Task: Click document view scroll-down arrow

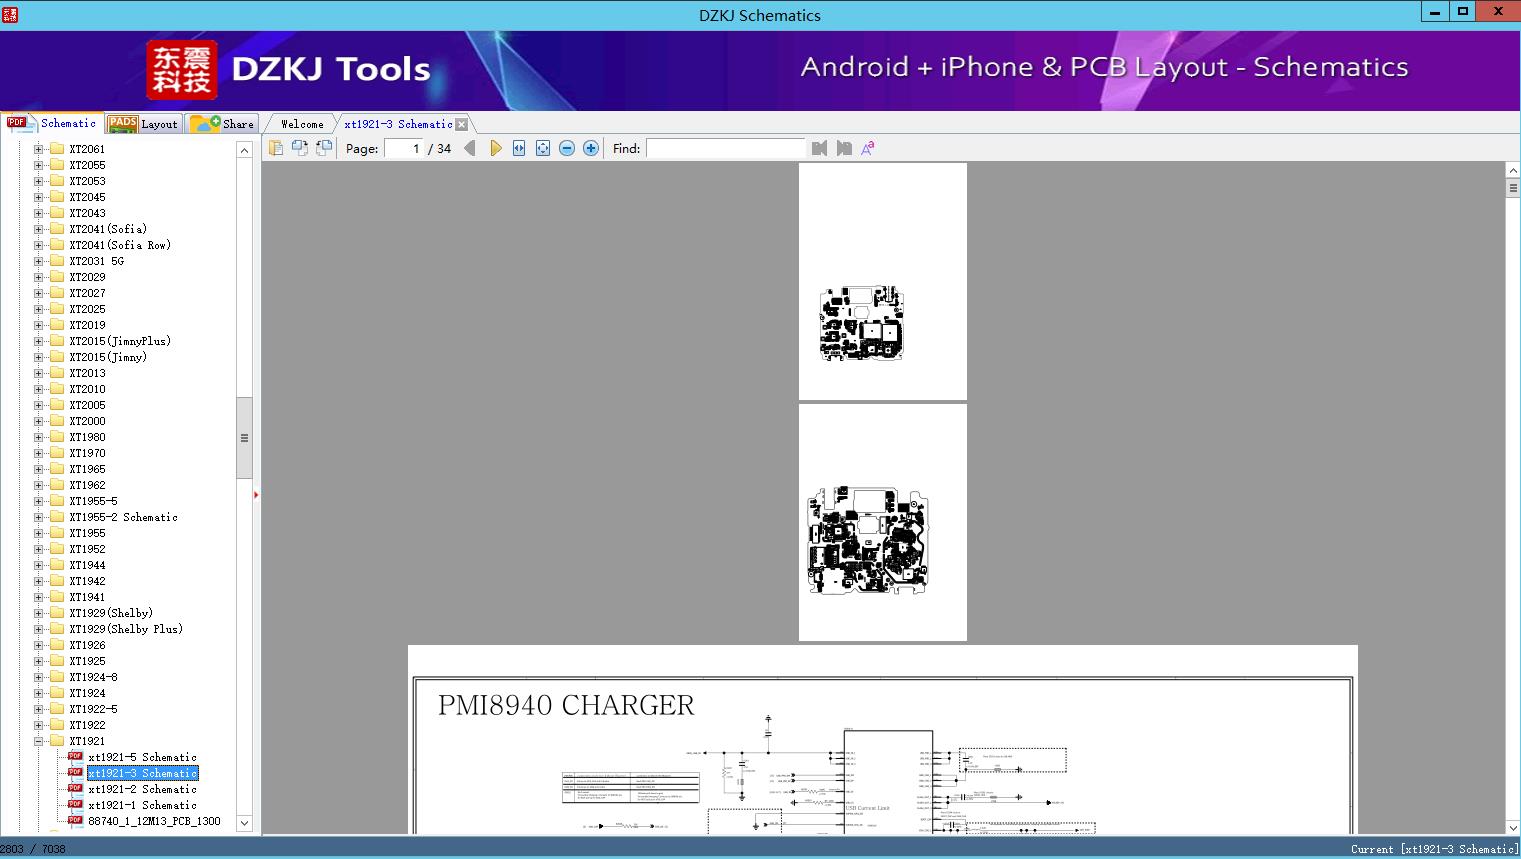Action: (x=1512, y=827)
